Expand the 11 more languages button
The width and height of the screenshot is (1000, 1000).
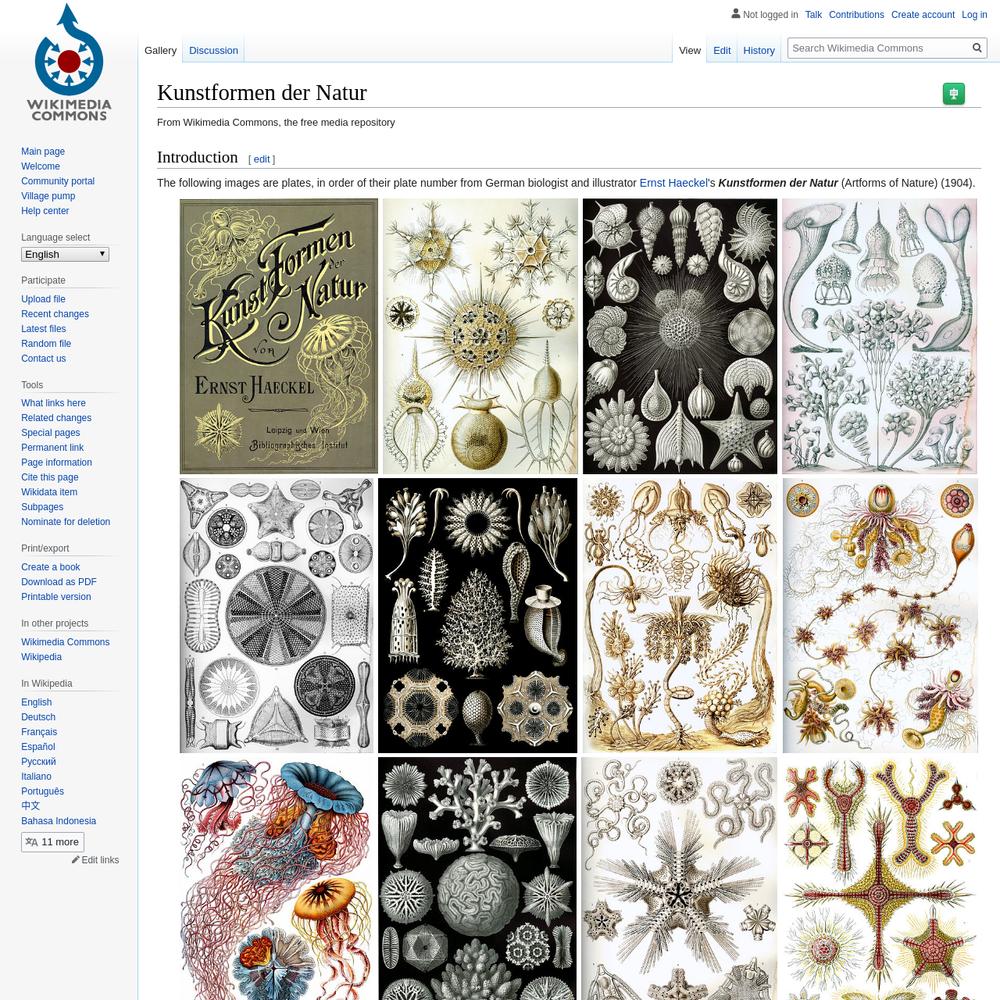pyautogui.click(x=52, y=842)
